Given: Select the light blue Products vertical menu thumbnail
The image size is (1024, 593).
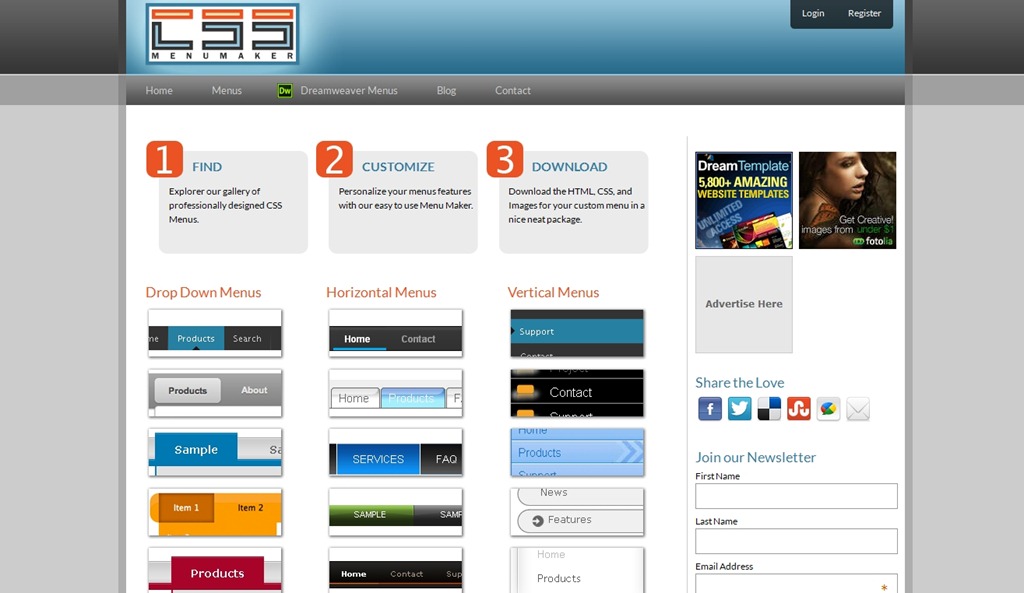Looking at the screenshot, I should 577,453.
